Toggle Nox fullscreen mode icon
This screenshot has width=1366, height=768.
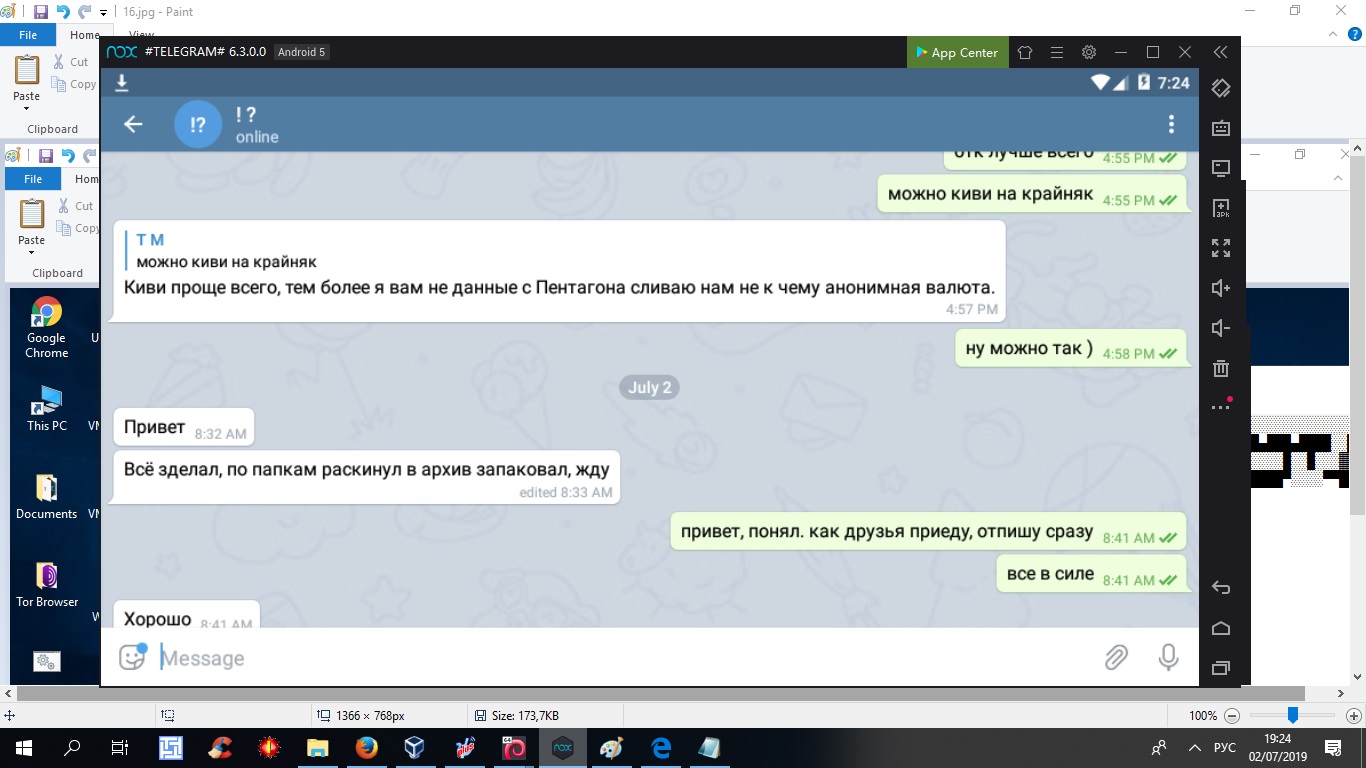pyautogui.click(x=1220, y=248)
